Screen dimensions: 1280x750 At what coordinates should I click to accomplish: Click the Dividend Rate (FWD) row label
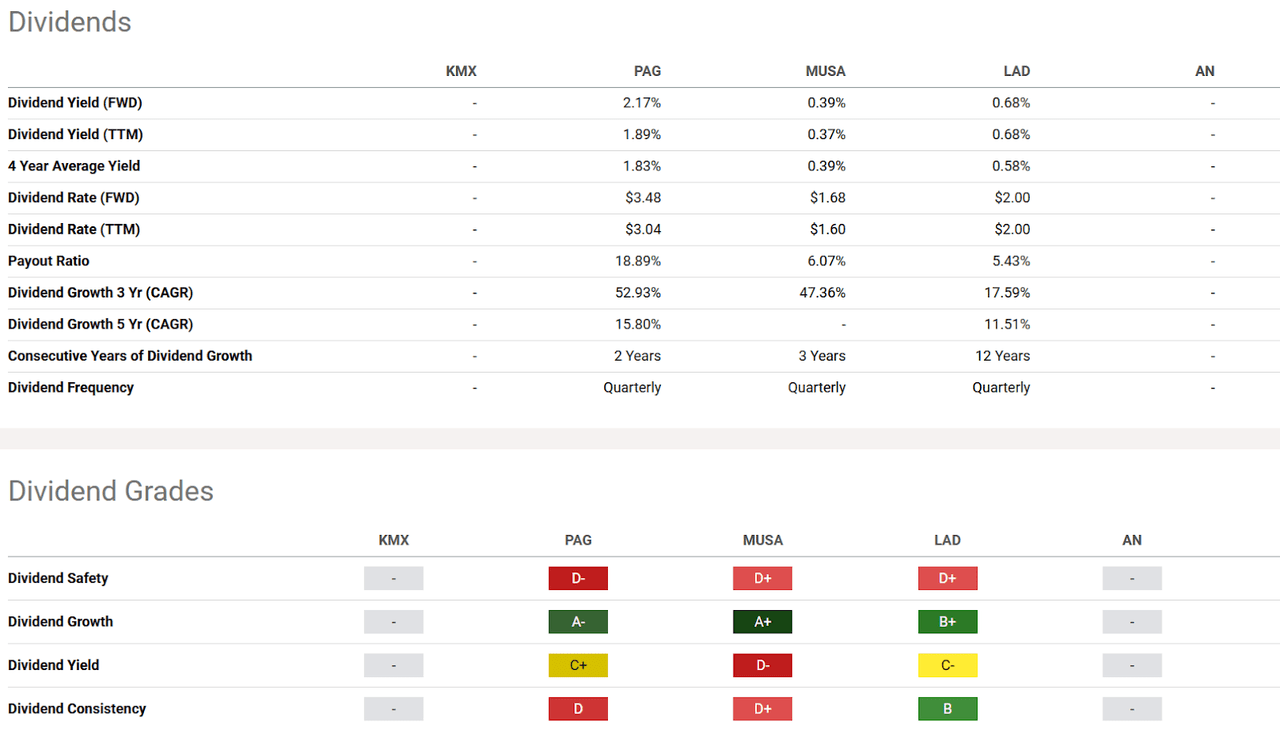[x=73, y=198]
